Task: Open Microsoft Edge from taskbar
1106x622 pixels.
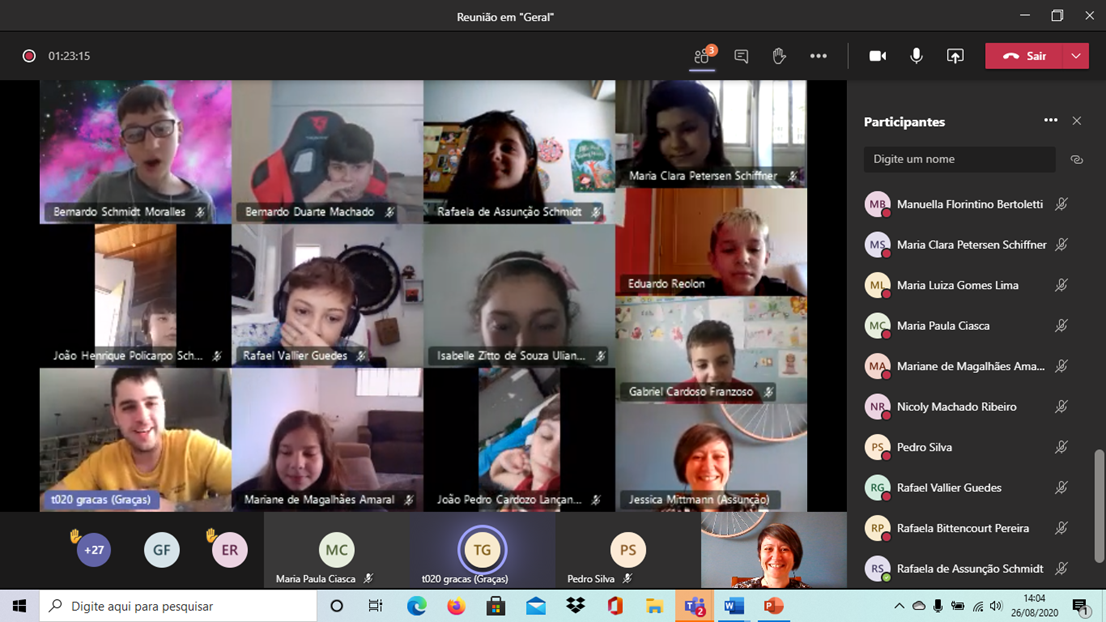Action: [416, 606]
